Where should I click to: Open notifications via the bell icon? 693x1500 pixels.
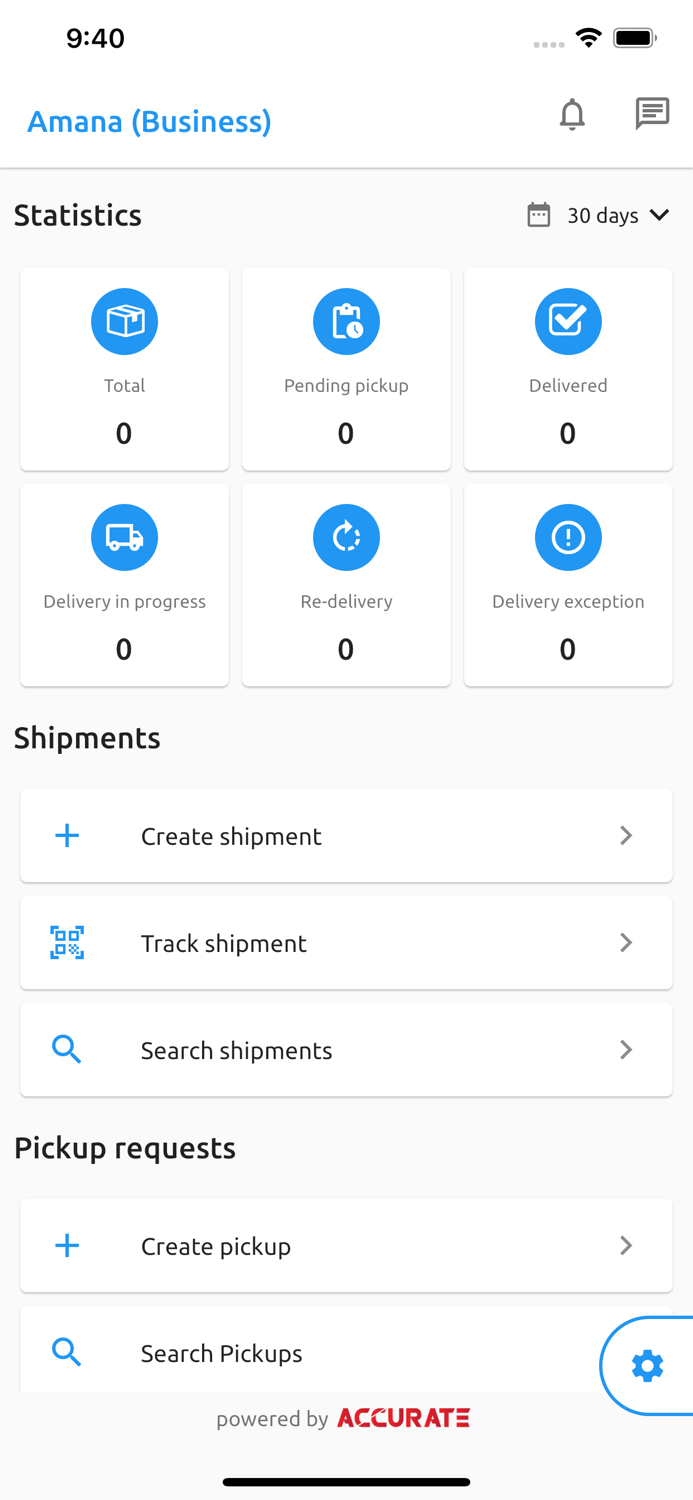tap(572, 114)
